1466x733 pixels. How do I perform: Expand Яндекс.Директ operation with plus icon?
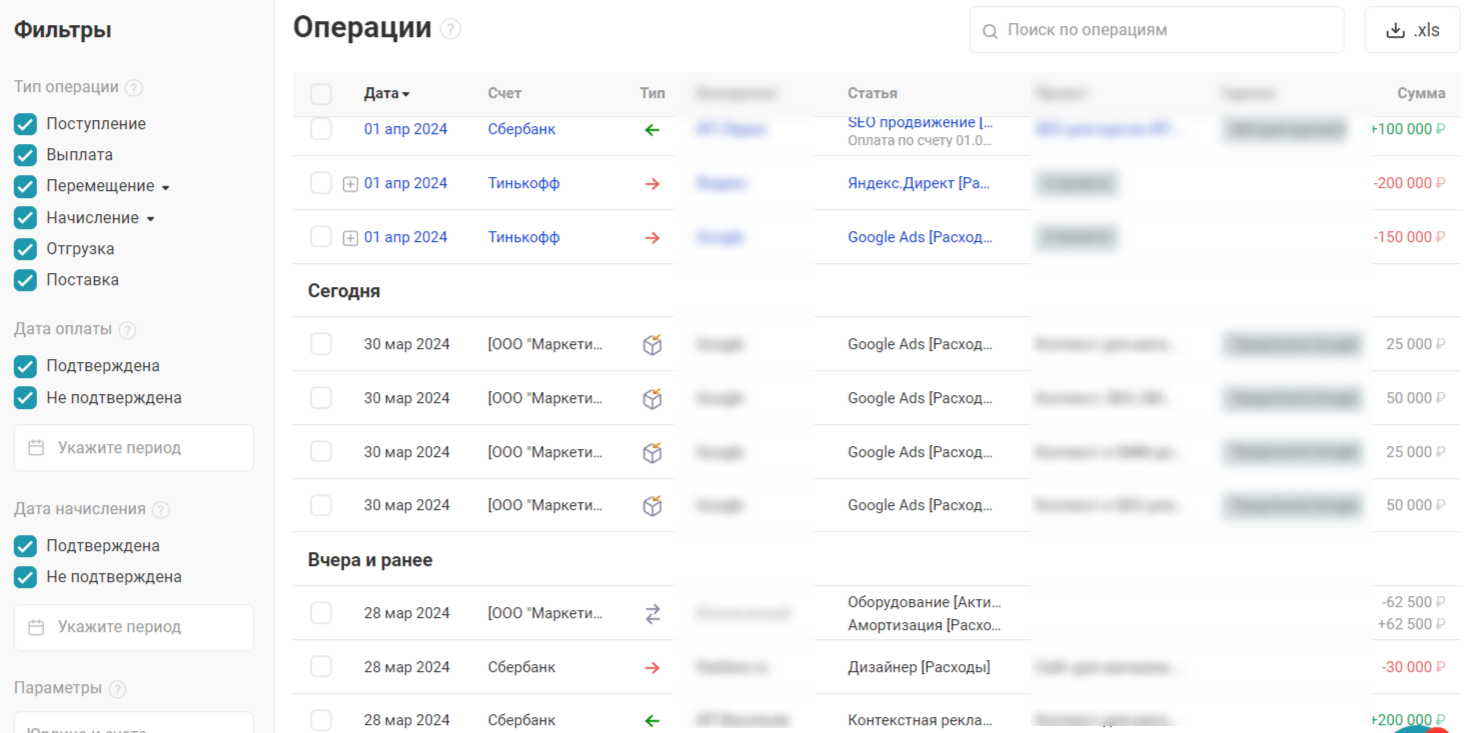point(350,184)
